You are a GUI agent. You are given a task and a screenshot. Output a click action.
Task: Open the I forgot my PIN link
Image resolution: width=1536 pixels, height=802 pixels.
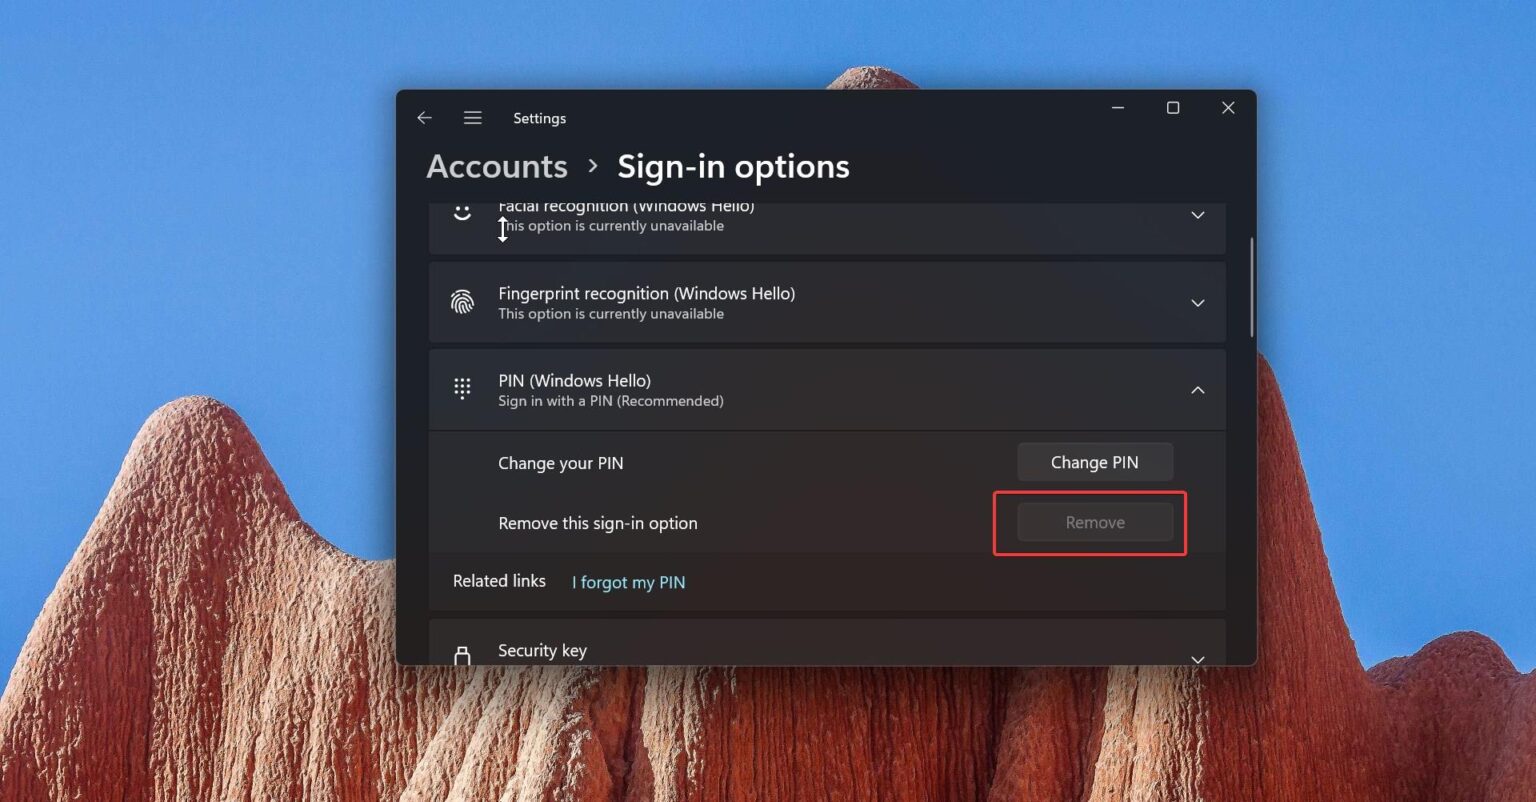pyautogui.click(x=628, y=581)
